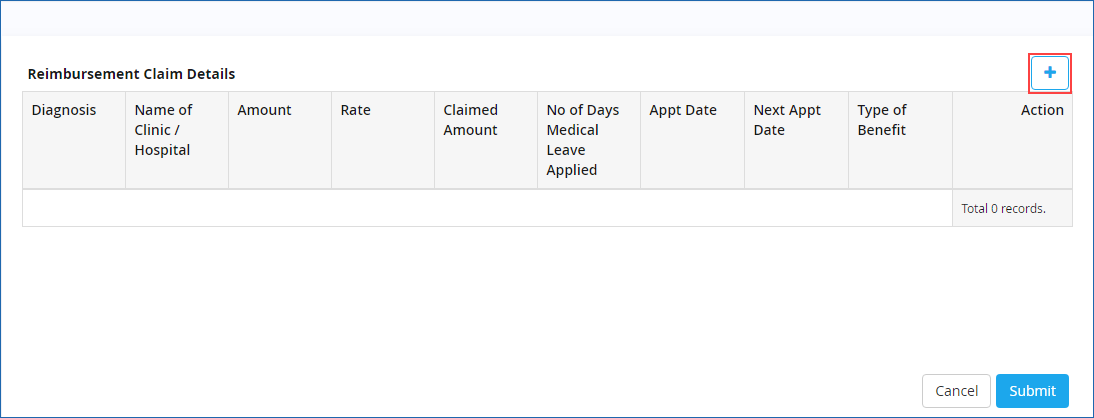Select the Claimed Amount column header

point(486,140)
